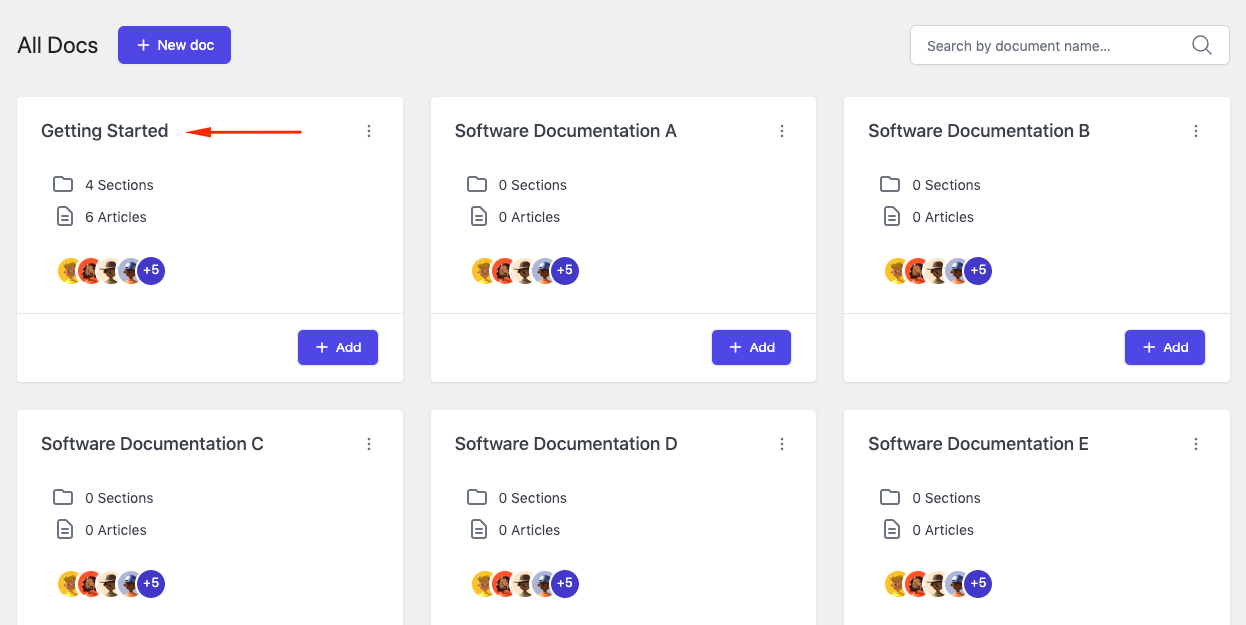Image resolution: width=1246 pixels, height=625 pixels.
Task: Click Add on the Getting Started card
Action: 338,347
